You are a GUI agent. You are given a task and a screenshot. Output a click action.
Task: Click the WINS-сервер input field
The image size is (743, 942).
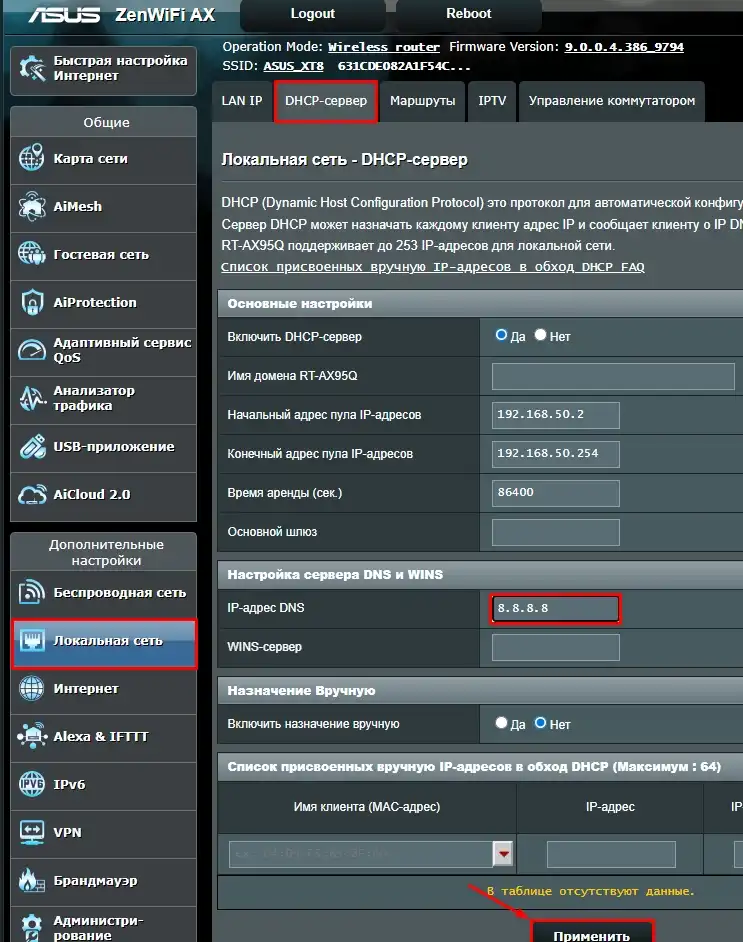(556, 648)
